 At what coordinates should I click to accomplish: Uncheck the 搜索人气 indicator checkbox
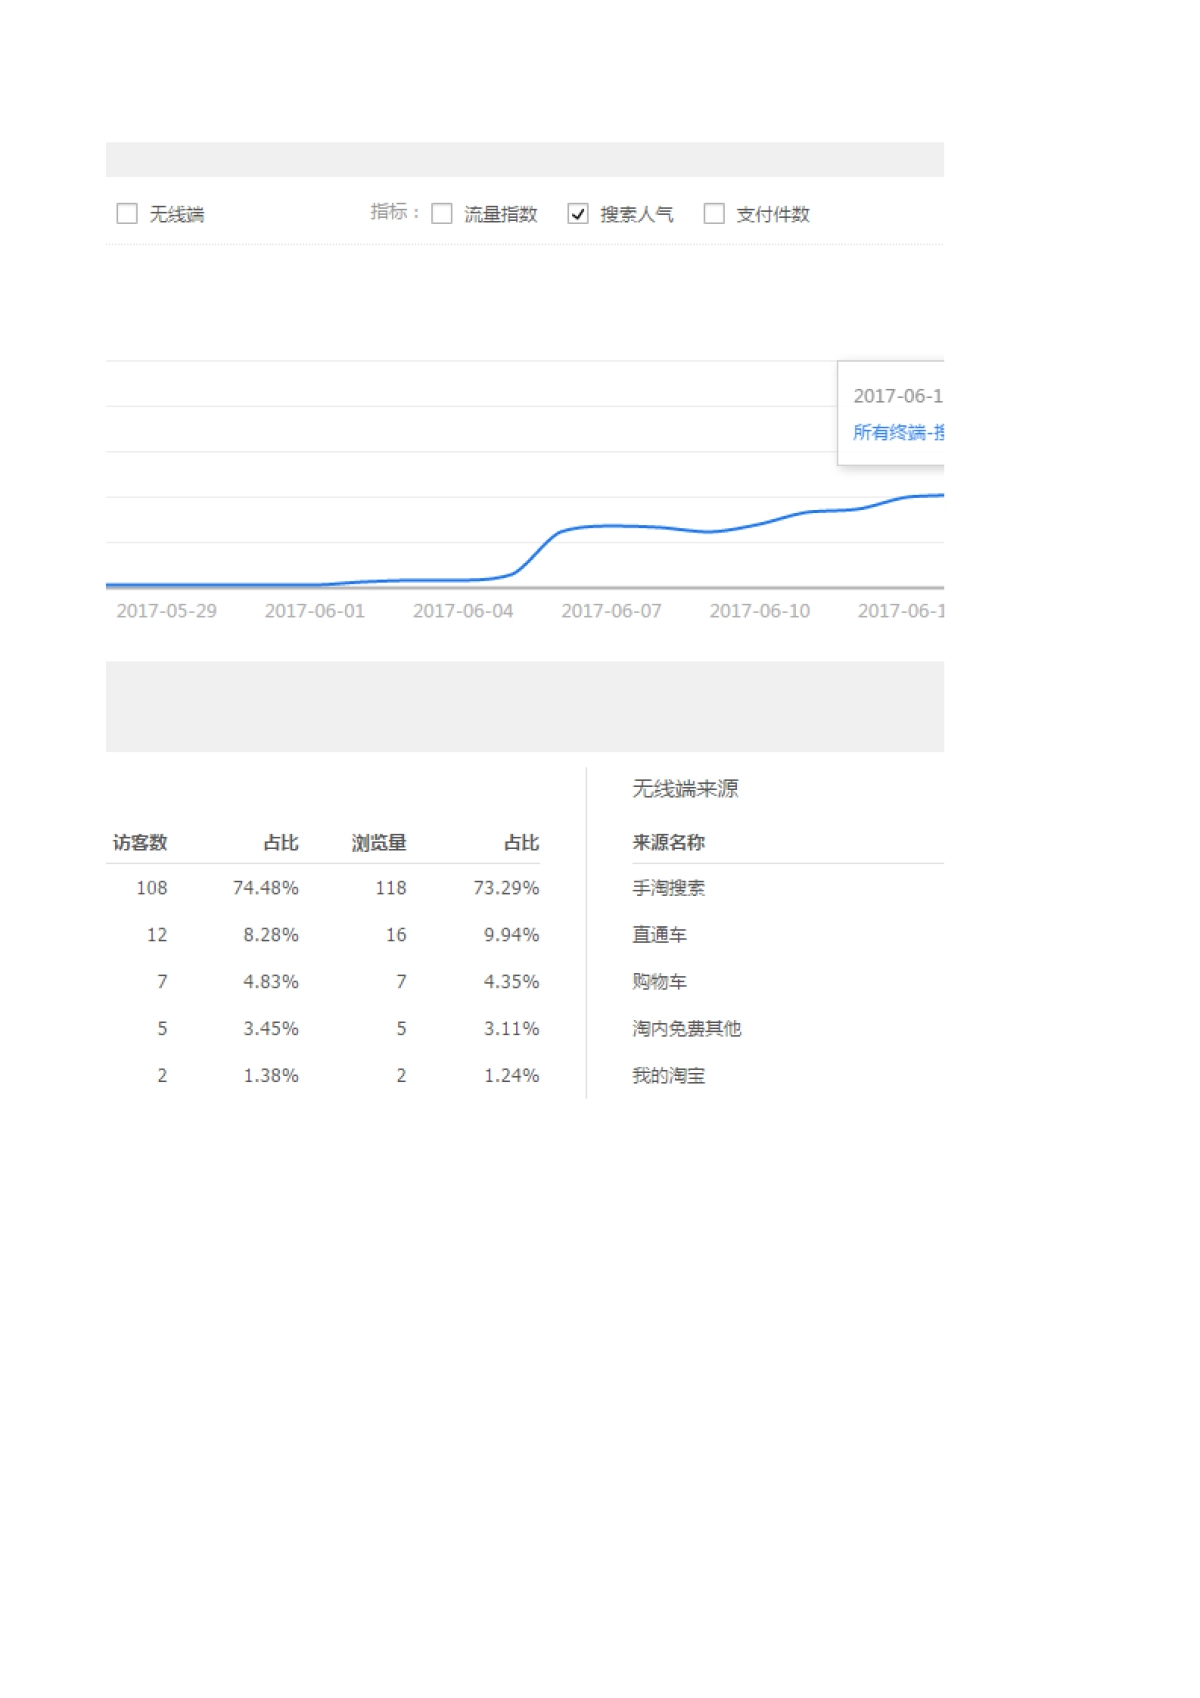(x=578, y=213)
